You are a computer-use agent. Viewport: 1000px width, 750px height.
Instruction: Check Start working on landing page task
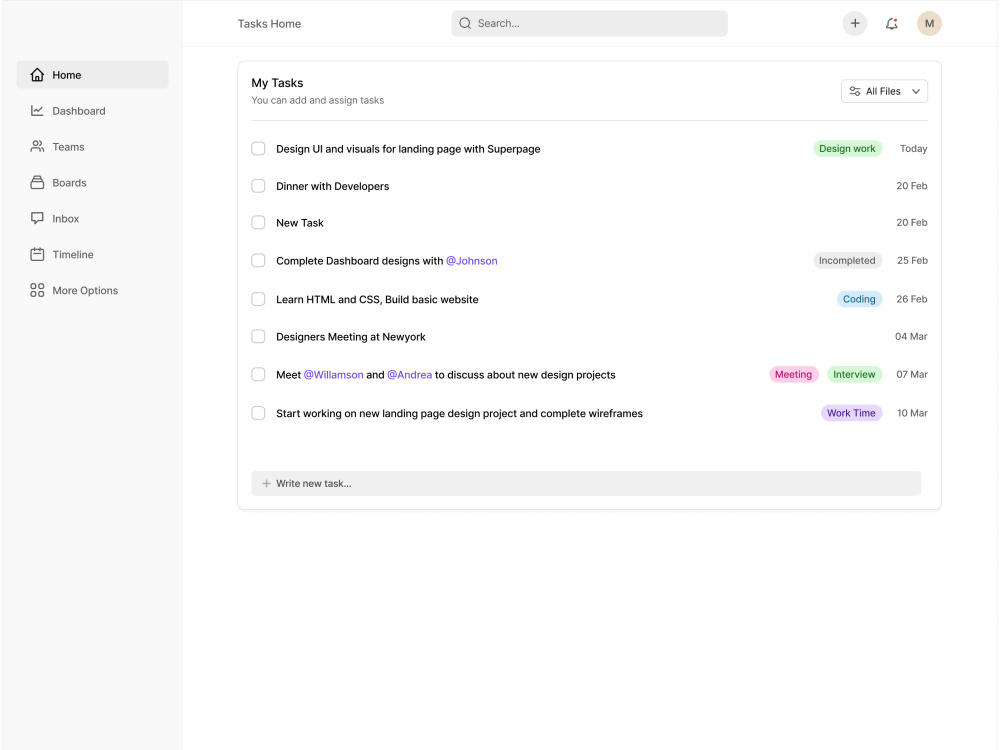pyautogui.click(x=258, y=413)
